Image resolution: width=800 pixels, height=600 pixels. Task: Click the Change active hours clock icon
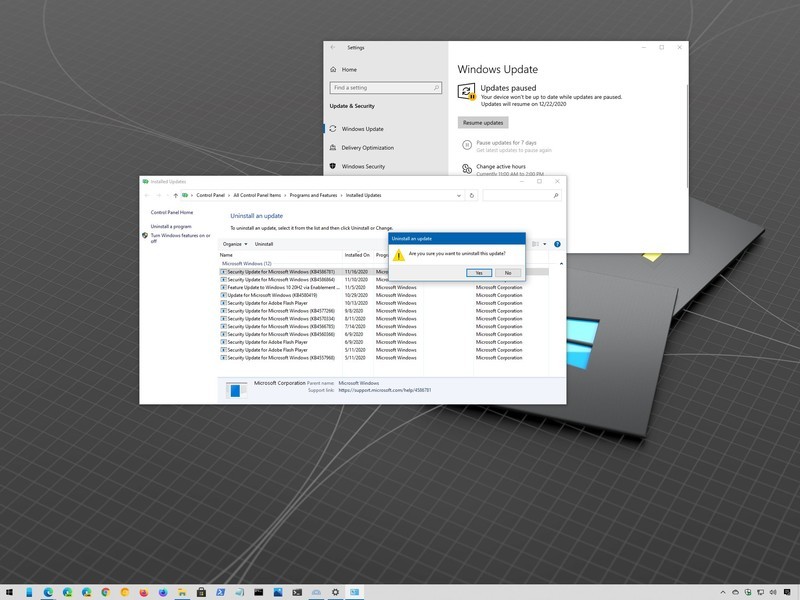tap(466, 168)
